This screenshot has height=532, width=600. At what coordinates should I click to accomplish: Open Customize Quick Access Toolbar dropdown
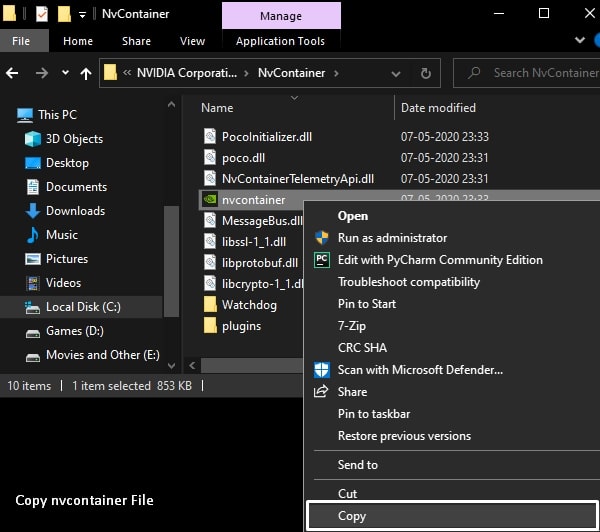point(82,15)
